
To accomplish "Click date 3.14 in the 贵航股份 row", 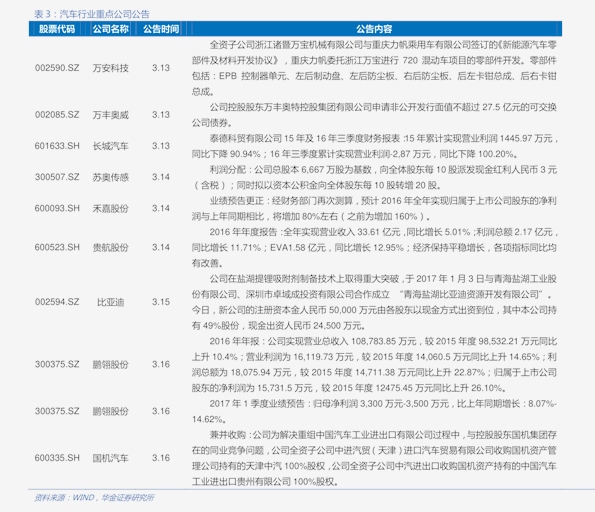I will (161, 247).
